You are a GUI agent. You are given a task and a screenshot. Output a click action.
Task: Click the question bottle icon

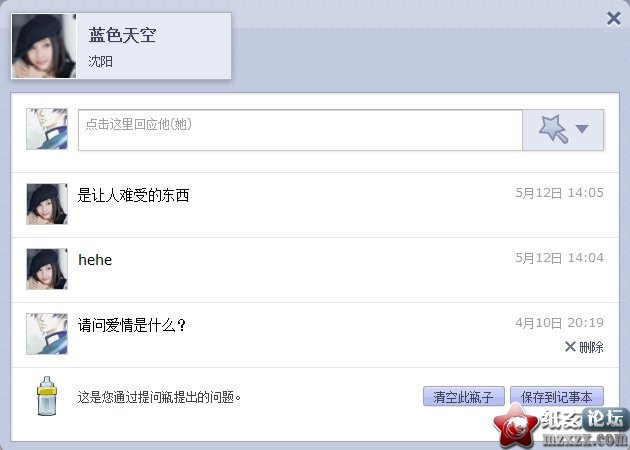pos(47,396)
